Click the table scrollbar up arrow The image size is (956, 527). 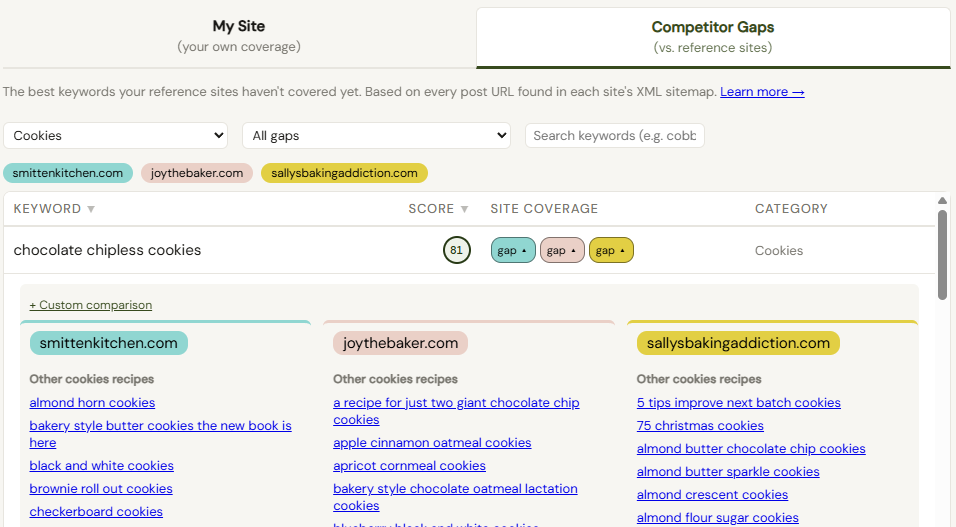[x=942, y=201]
